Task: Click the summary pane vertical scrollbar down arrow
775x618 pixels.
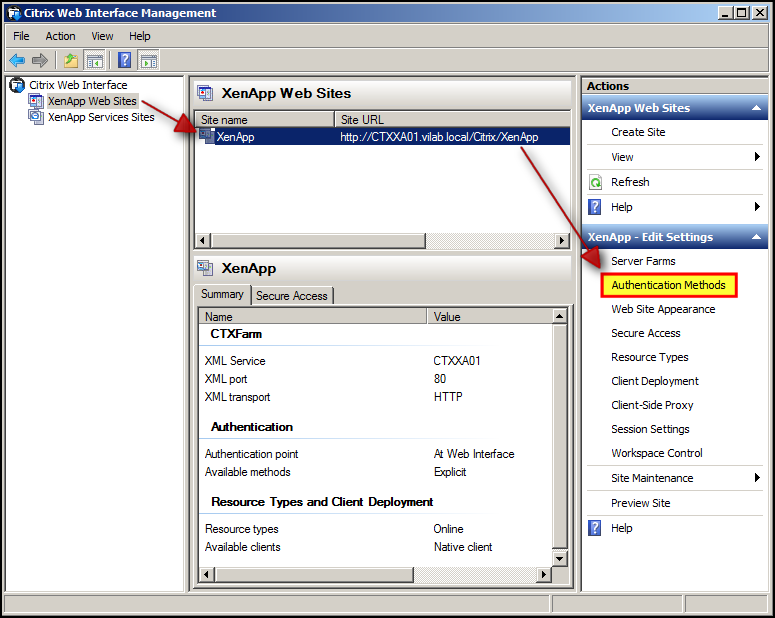Action: (x=560, y=558)
